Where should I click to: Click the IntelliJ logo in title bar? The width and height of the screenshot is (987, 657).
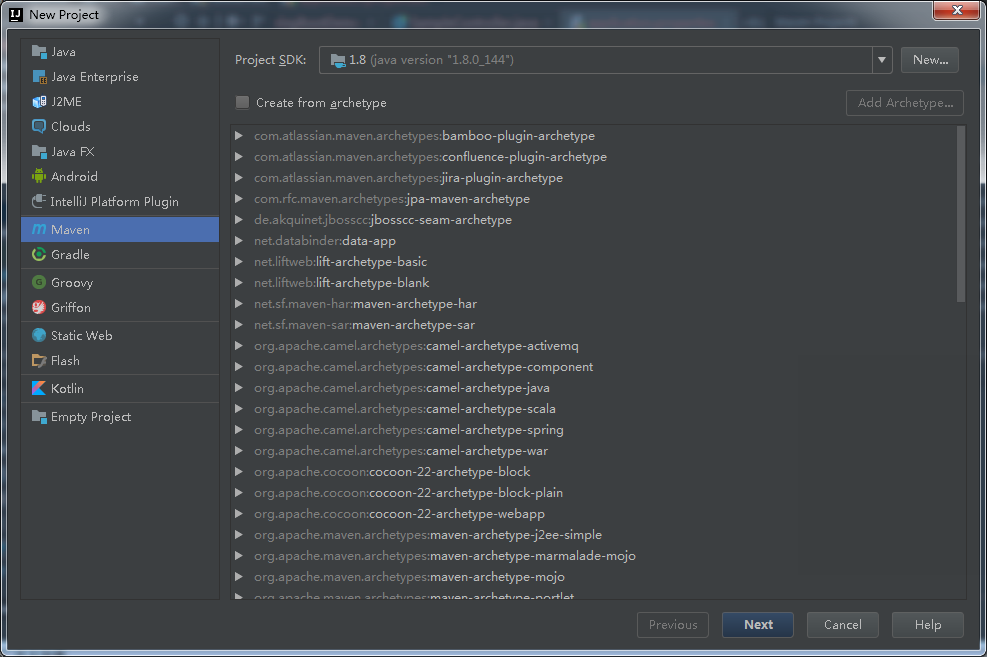(x=16, y=14)
